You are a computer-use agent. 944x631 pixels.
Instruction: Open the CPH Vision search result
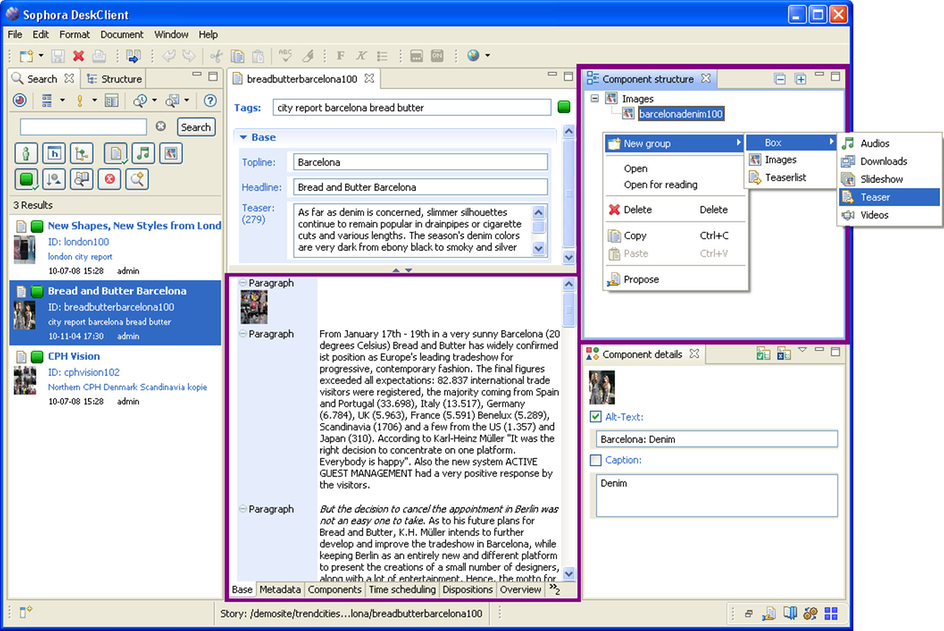[x=116, y=379]
